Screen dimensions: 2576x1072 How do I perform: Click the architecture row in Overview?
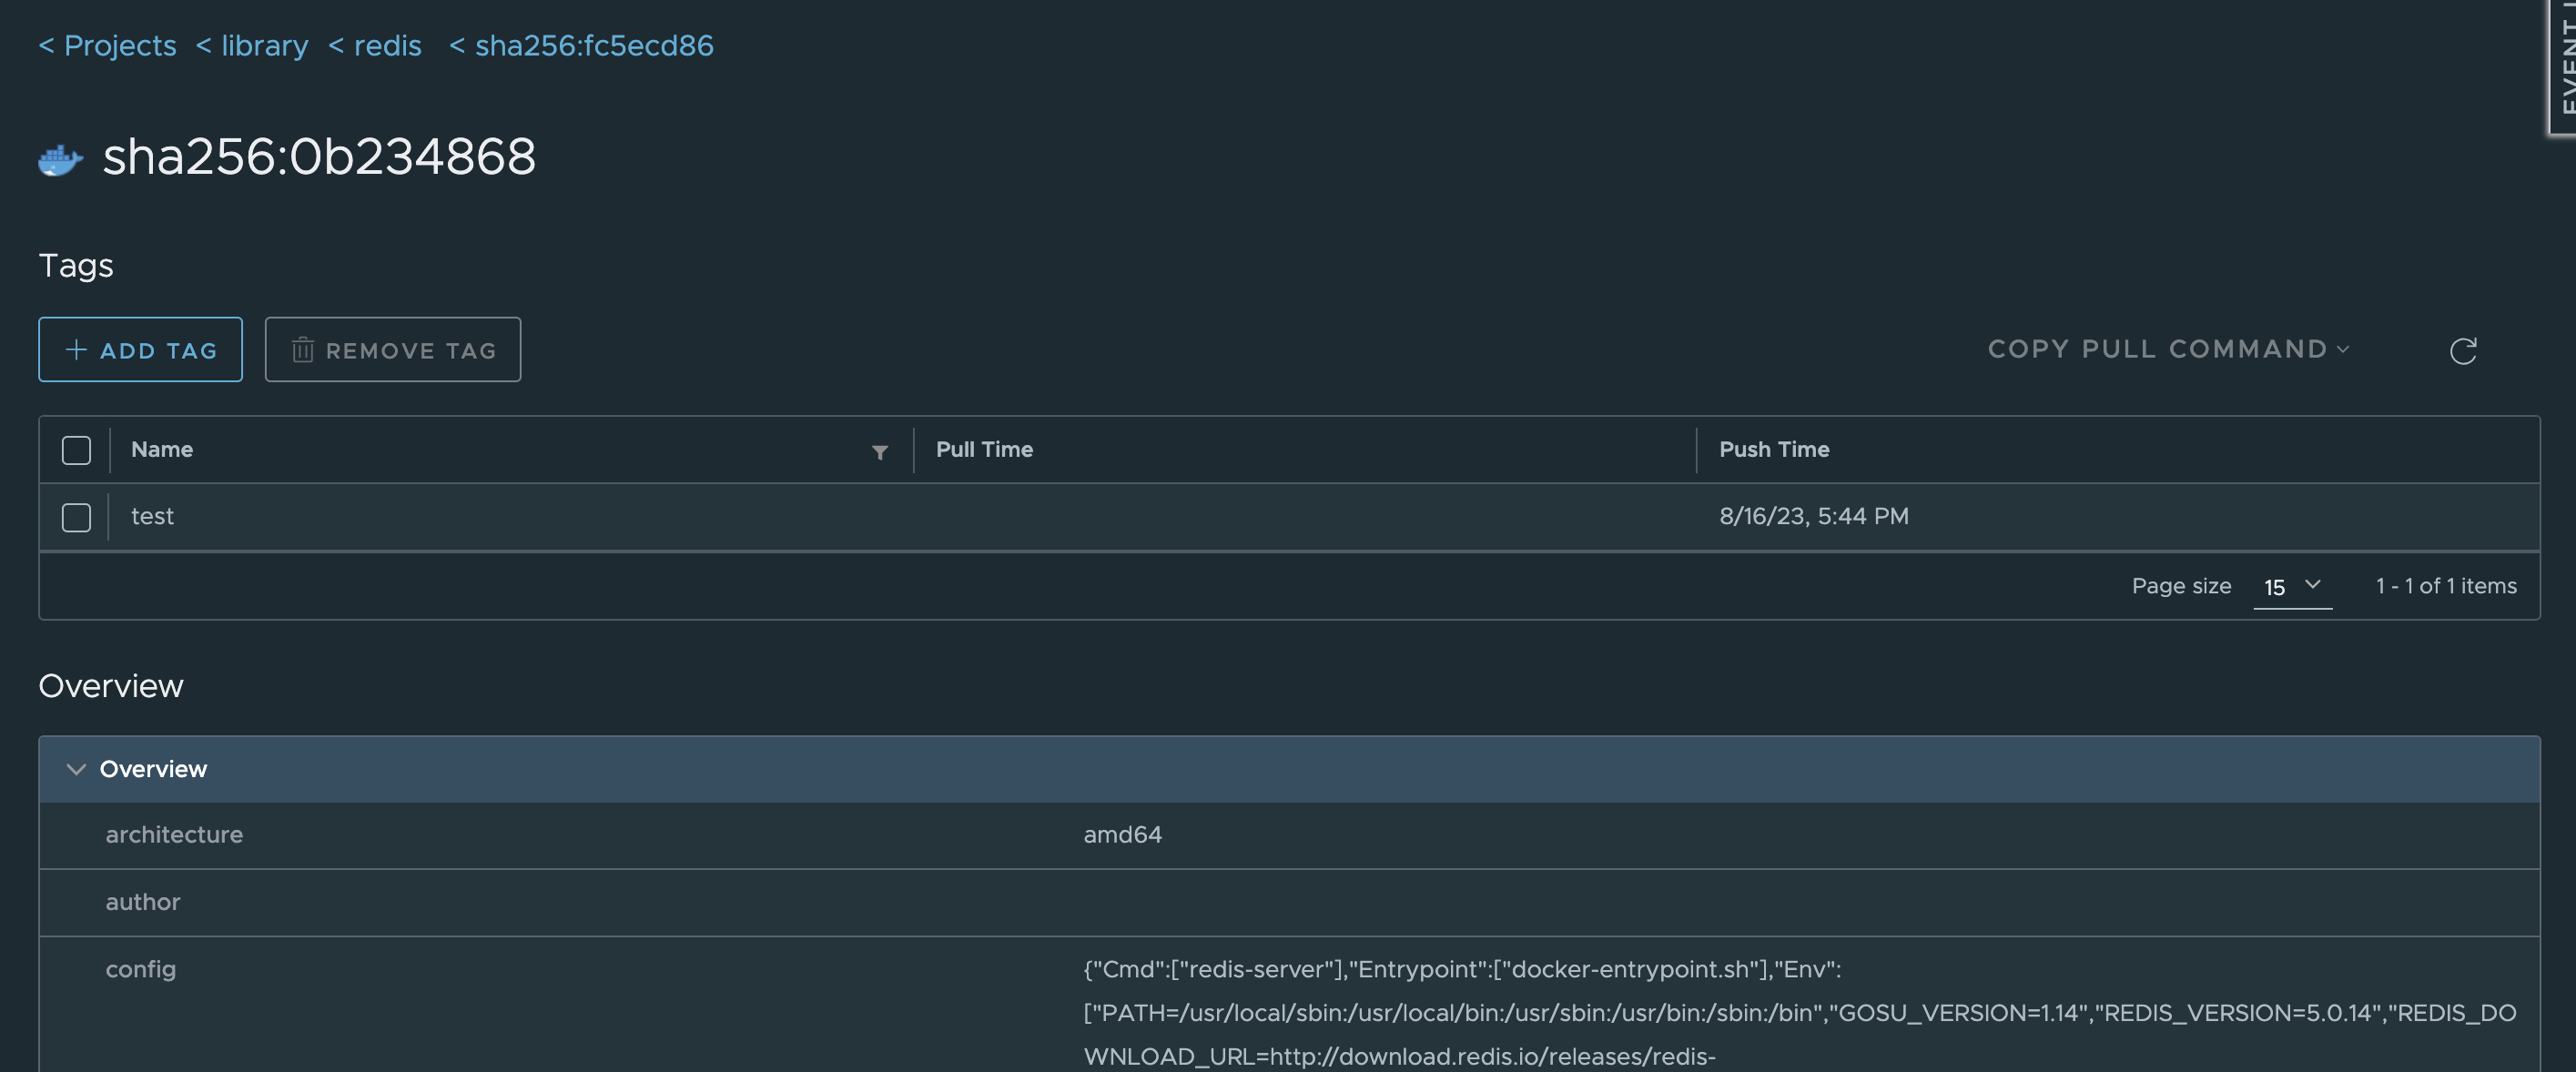(174, 835)
